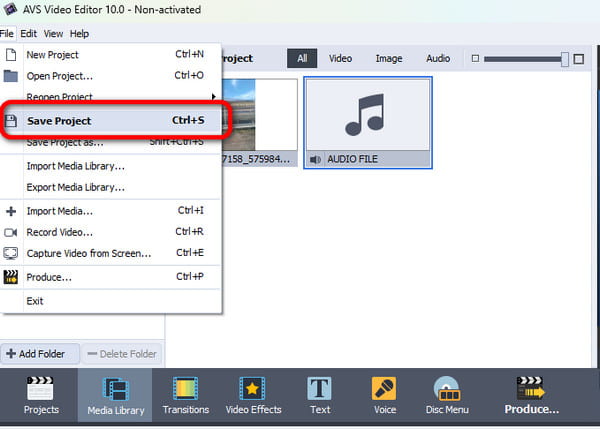This screenshot has width=600, height=429.
Task: Open the View menu
Action: coord(53,34)
